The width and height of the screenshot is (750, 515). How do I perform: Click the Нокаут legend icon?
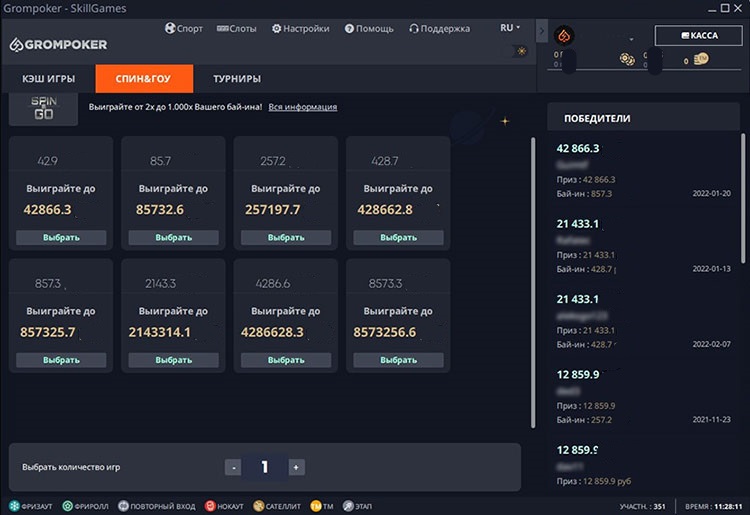pyautogui.click(x=210, y=506)
